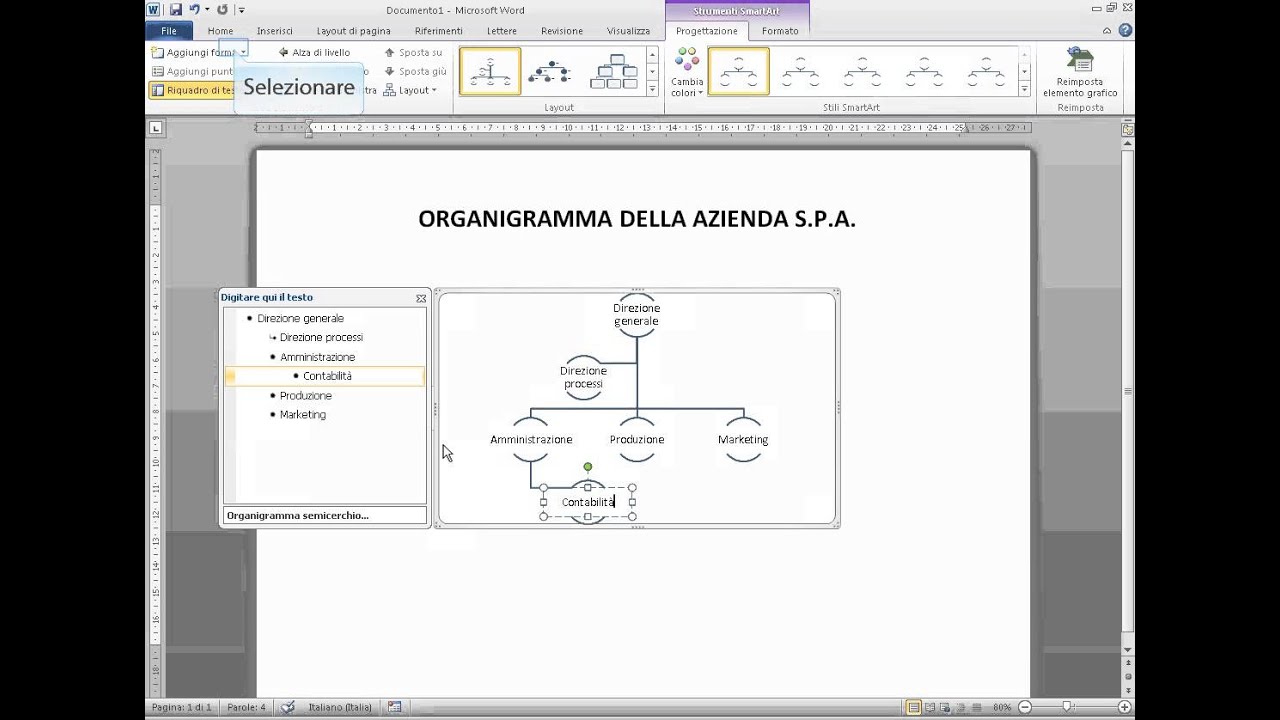This screenshot has height=720, width=1280.
Task: Switch to the Formato SmartArt tab
Action: [x=780, y=31]
